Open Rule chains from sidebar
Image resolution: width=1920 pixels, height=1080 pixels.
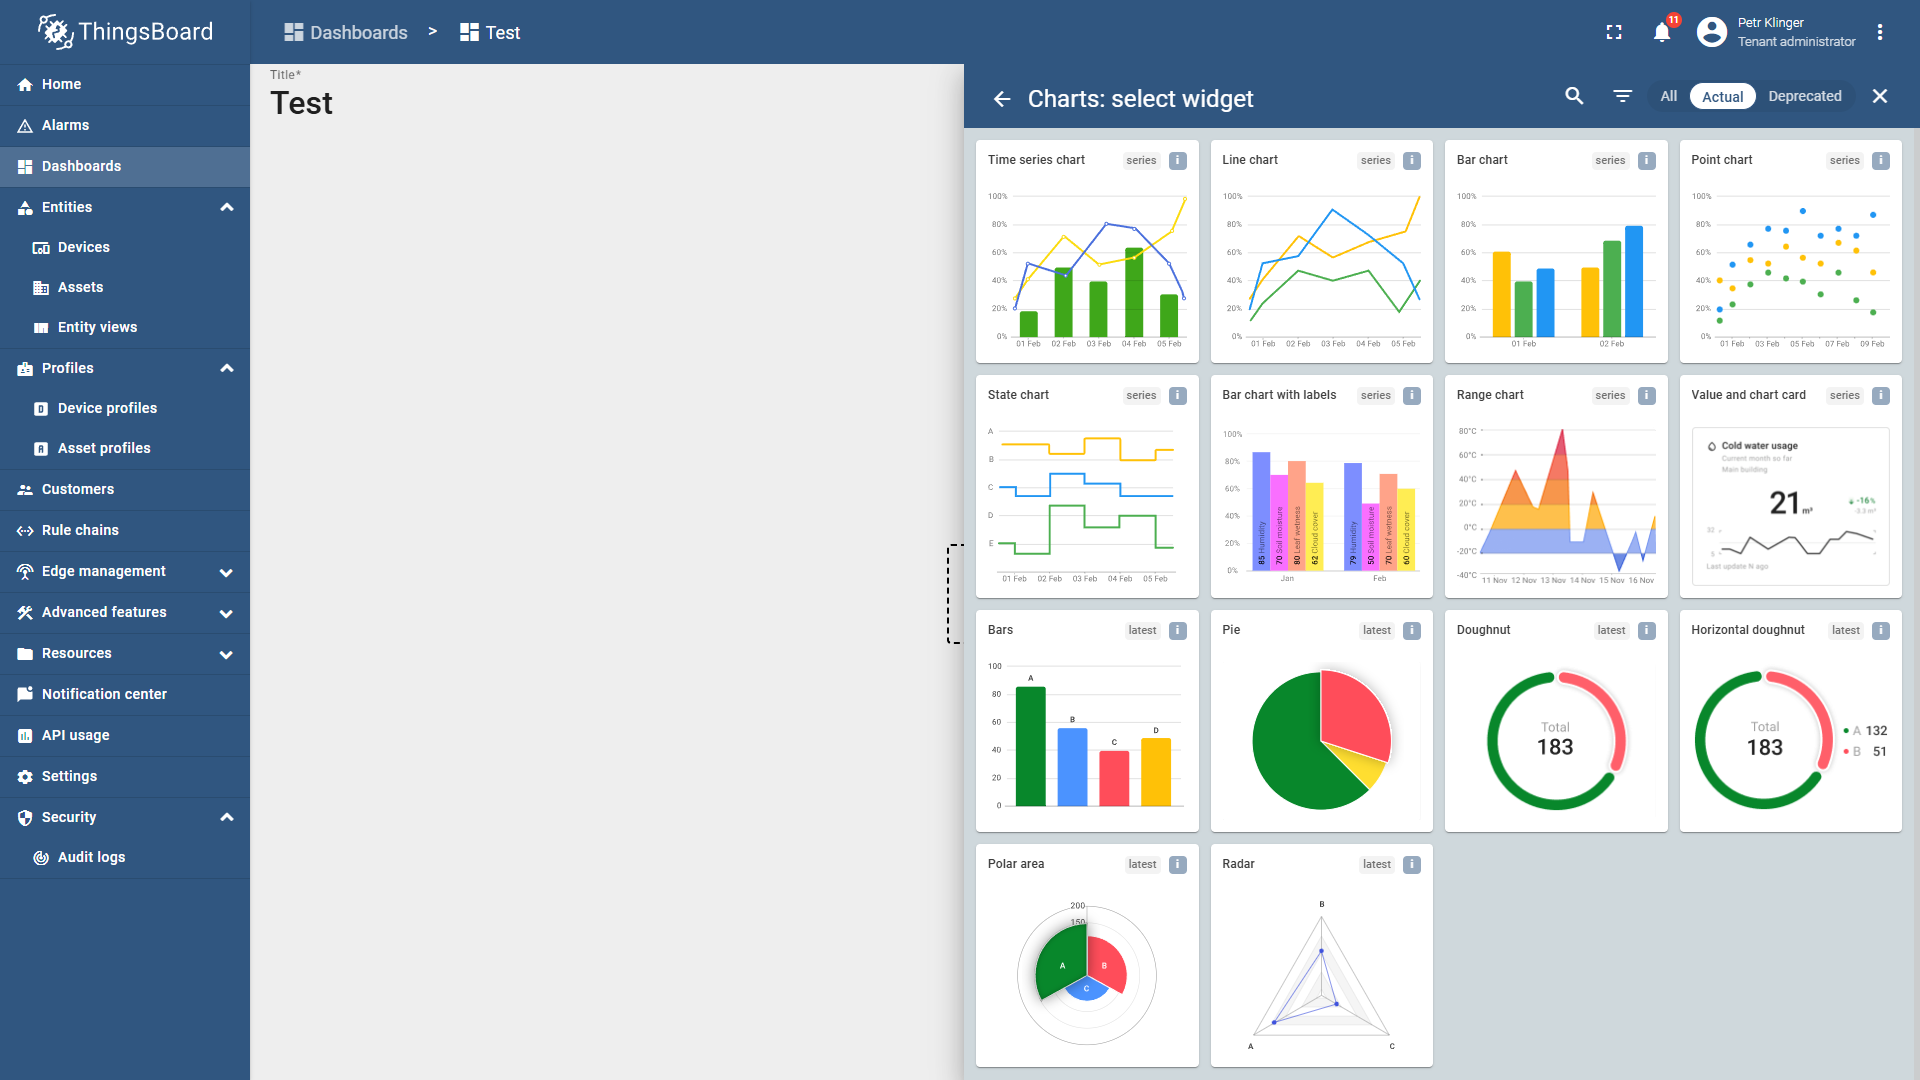coord(80,530)
